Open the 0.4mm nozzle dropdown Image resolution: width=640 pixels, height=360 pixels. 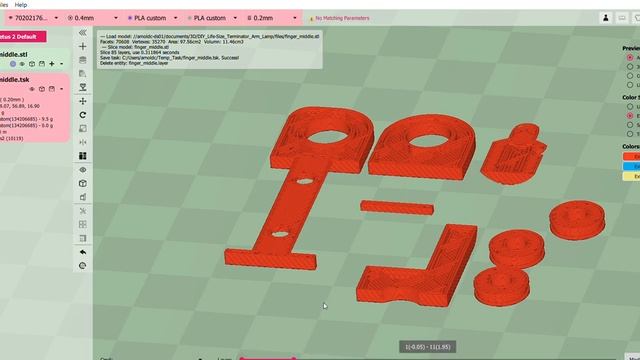coord(93,18)
